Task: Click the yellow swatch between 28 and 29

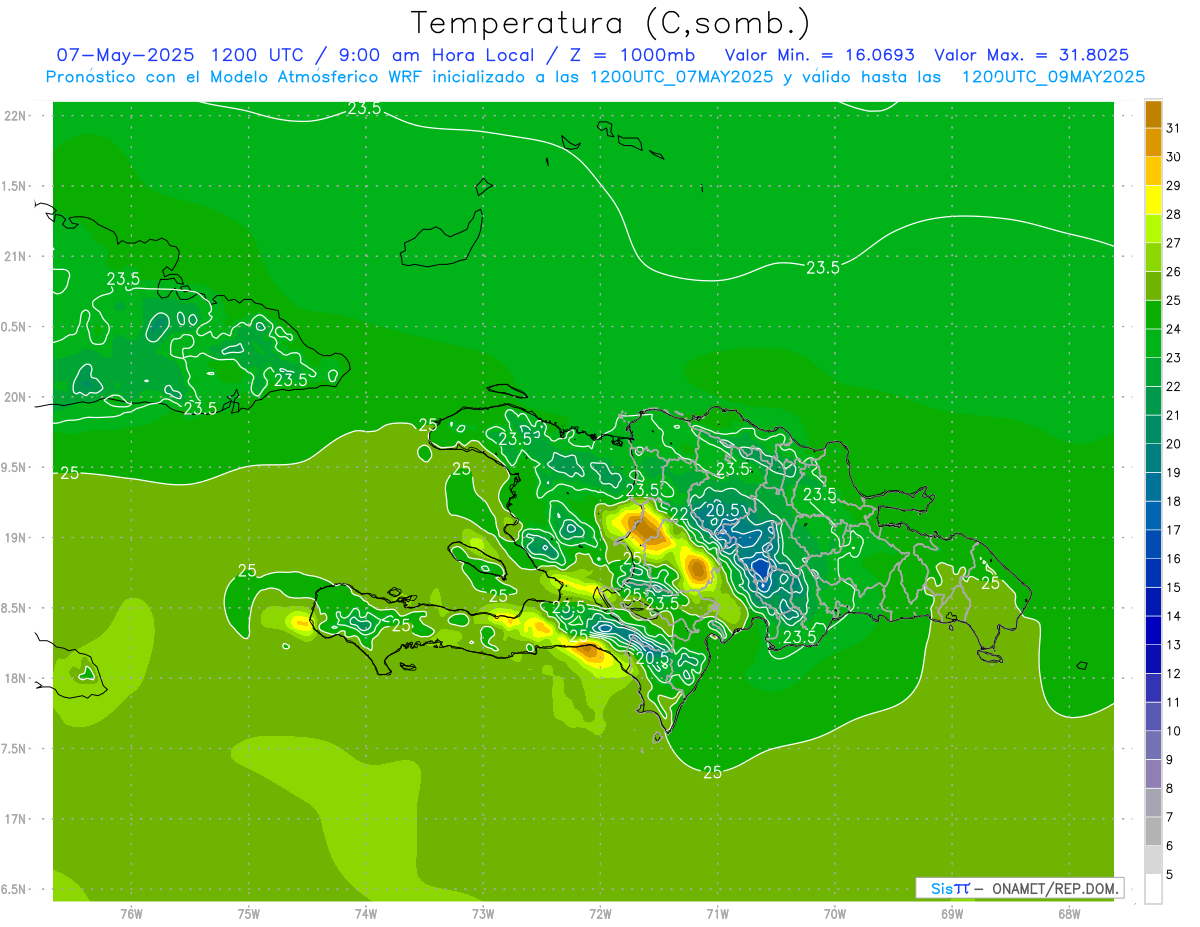Action: tap(1153, 200)
